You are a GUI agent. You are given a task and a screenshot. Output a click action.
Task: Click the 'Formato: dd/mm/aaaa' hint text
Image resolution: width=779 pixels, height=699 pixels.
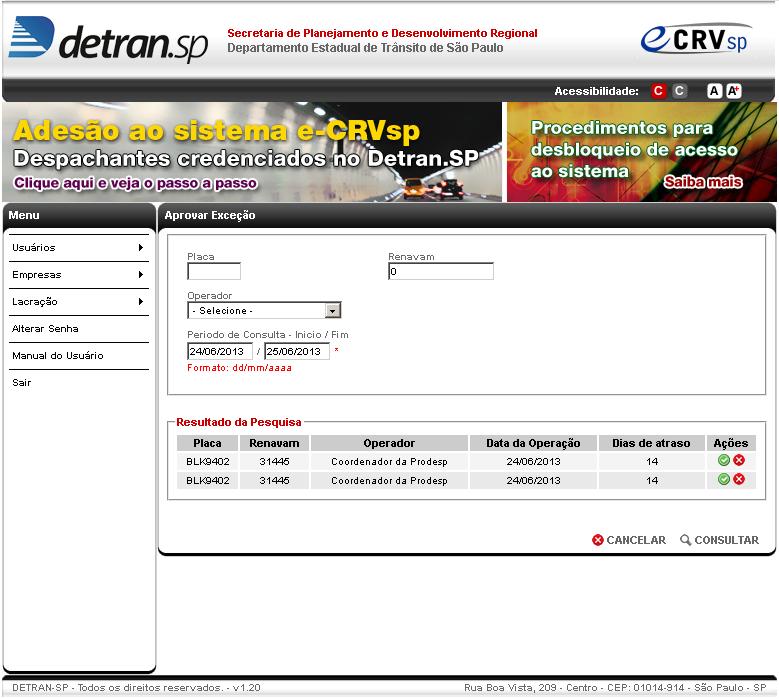click(239, 368)
